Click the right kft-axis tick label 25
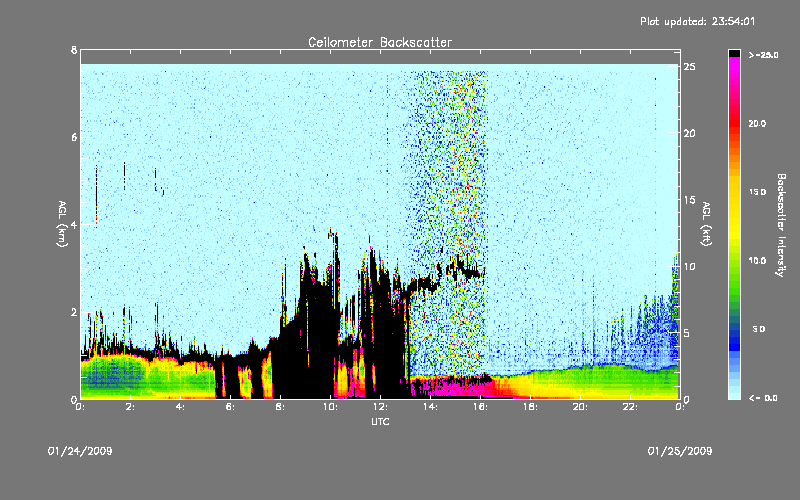 pyautogui.click(x=689, y=67)
